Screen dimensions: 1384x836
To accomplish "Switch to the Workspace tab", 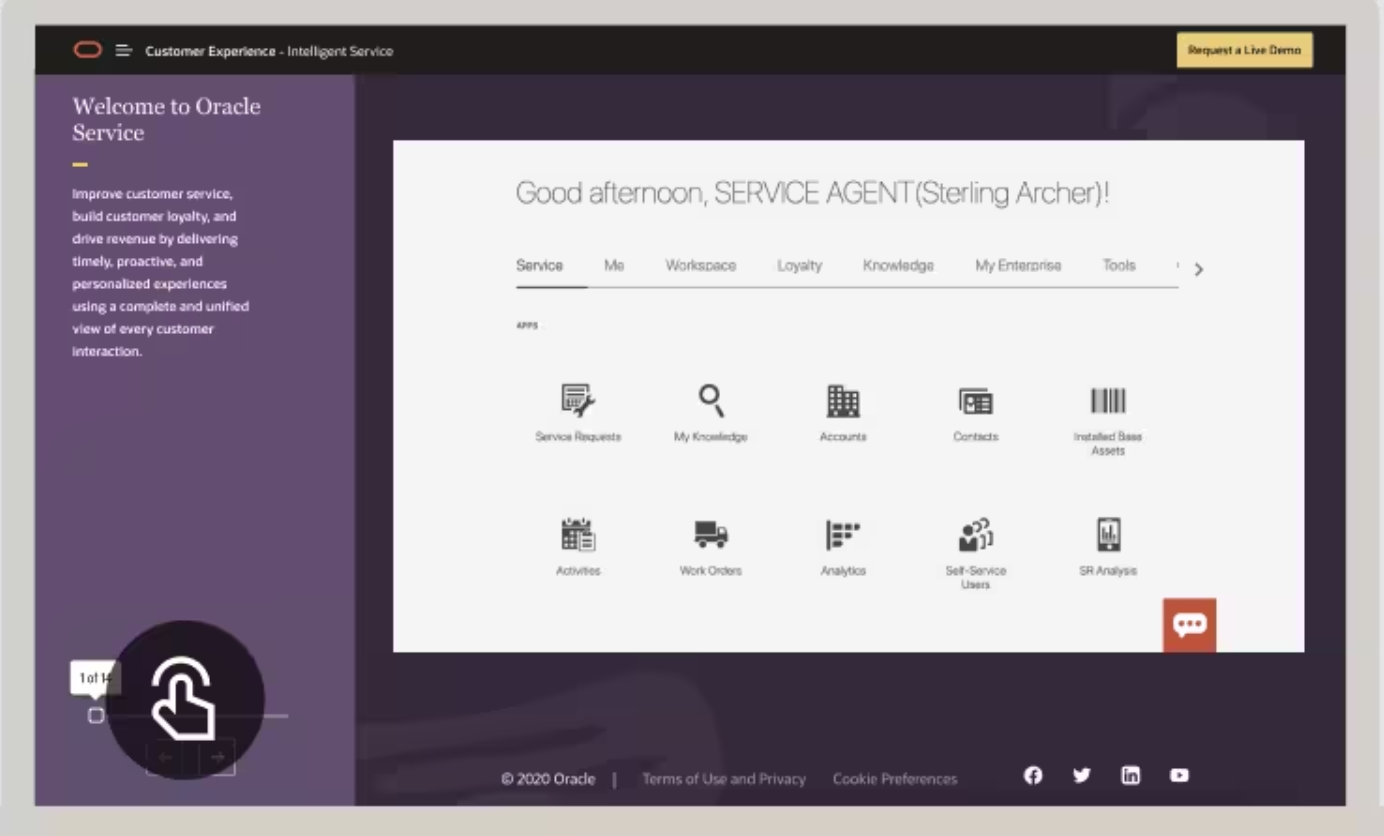I will tap(700, 266).
